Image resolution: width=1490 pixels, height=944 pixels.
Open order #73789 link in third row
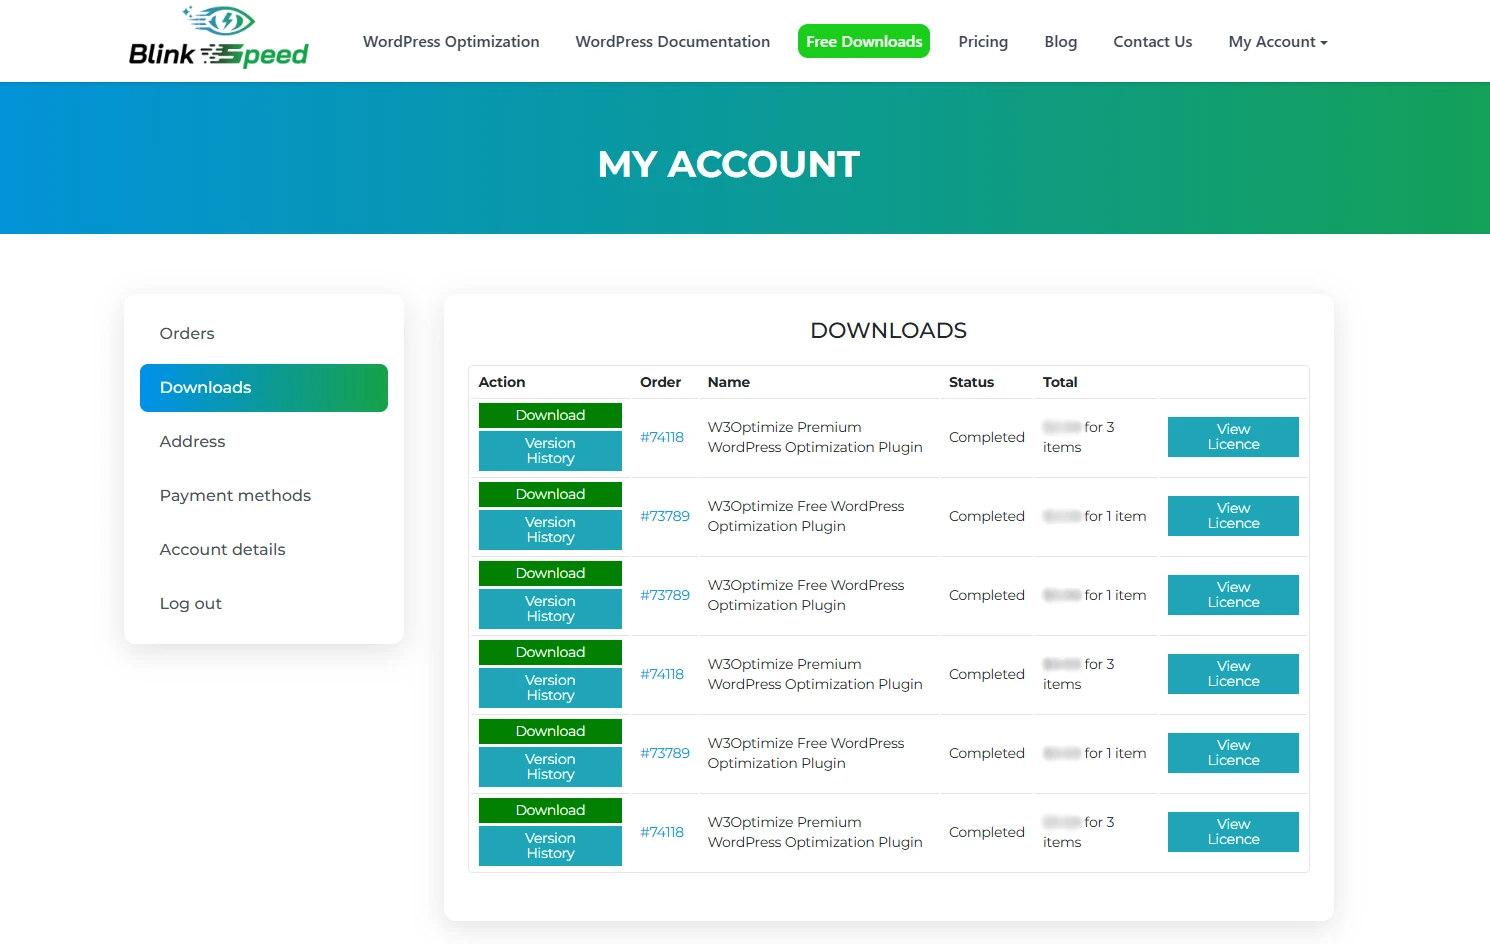(665, 595)
